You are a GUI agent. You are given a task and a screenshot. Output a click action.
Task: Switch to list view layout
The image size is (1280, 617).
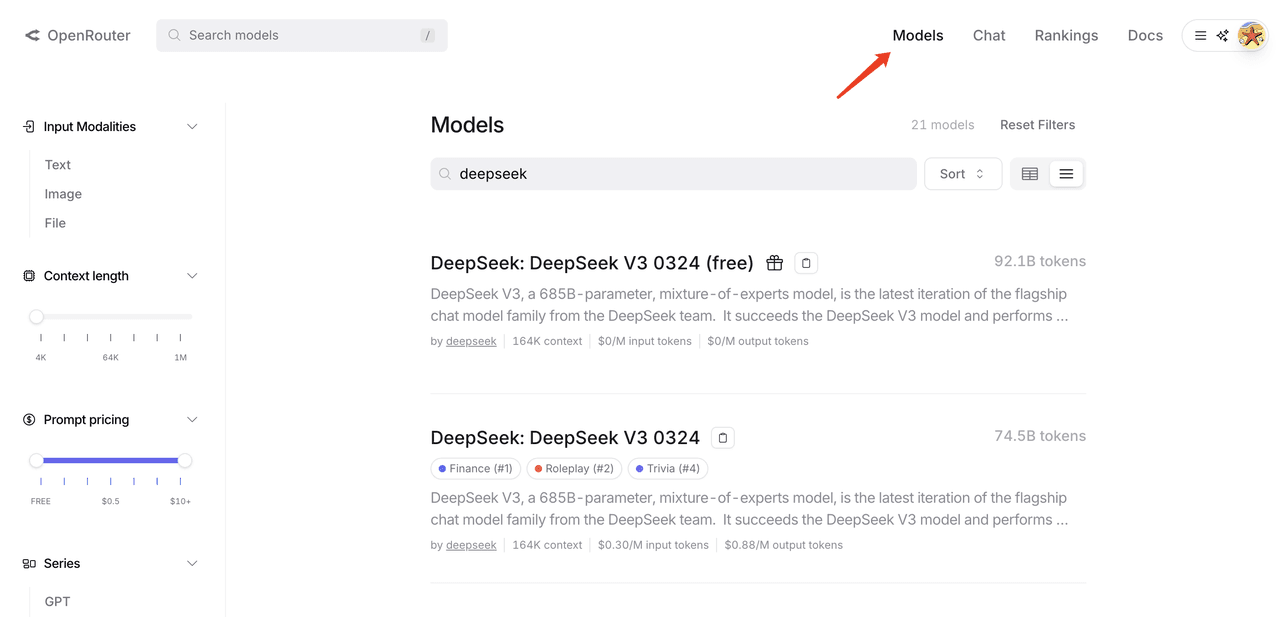[x=1066, y=174]
